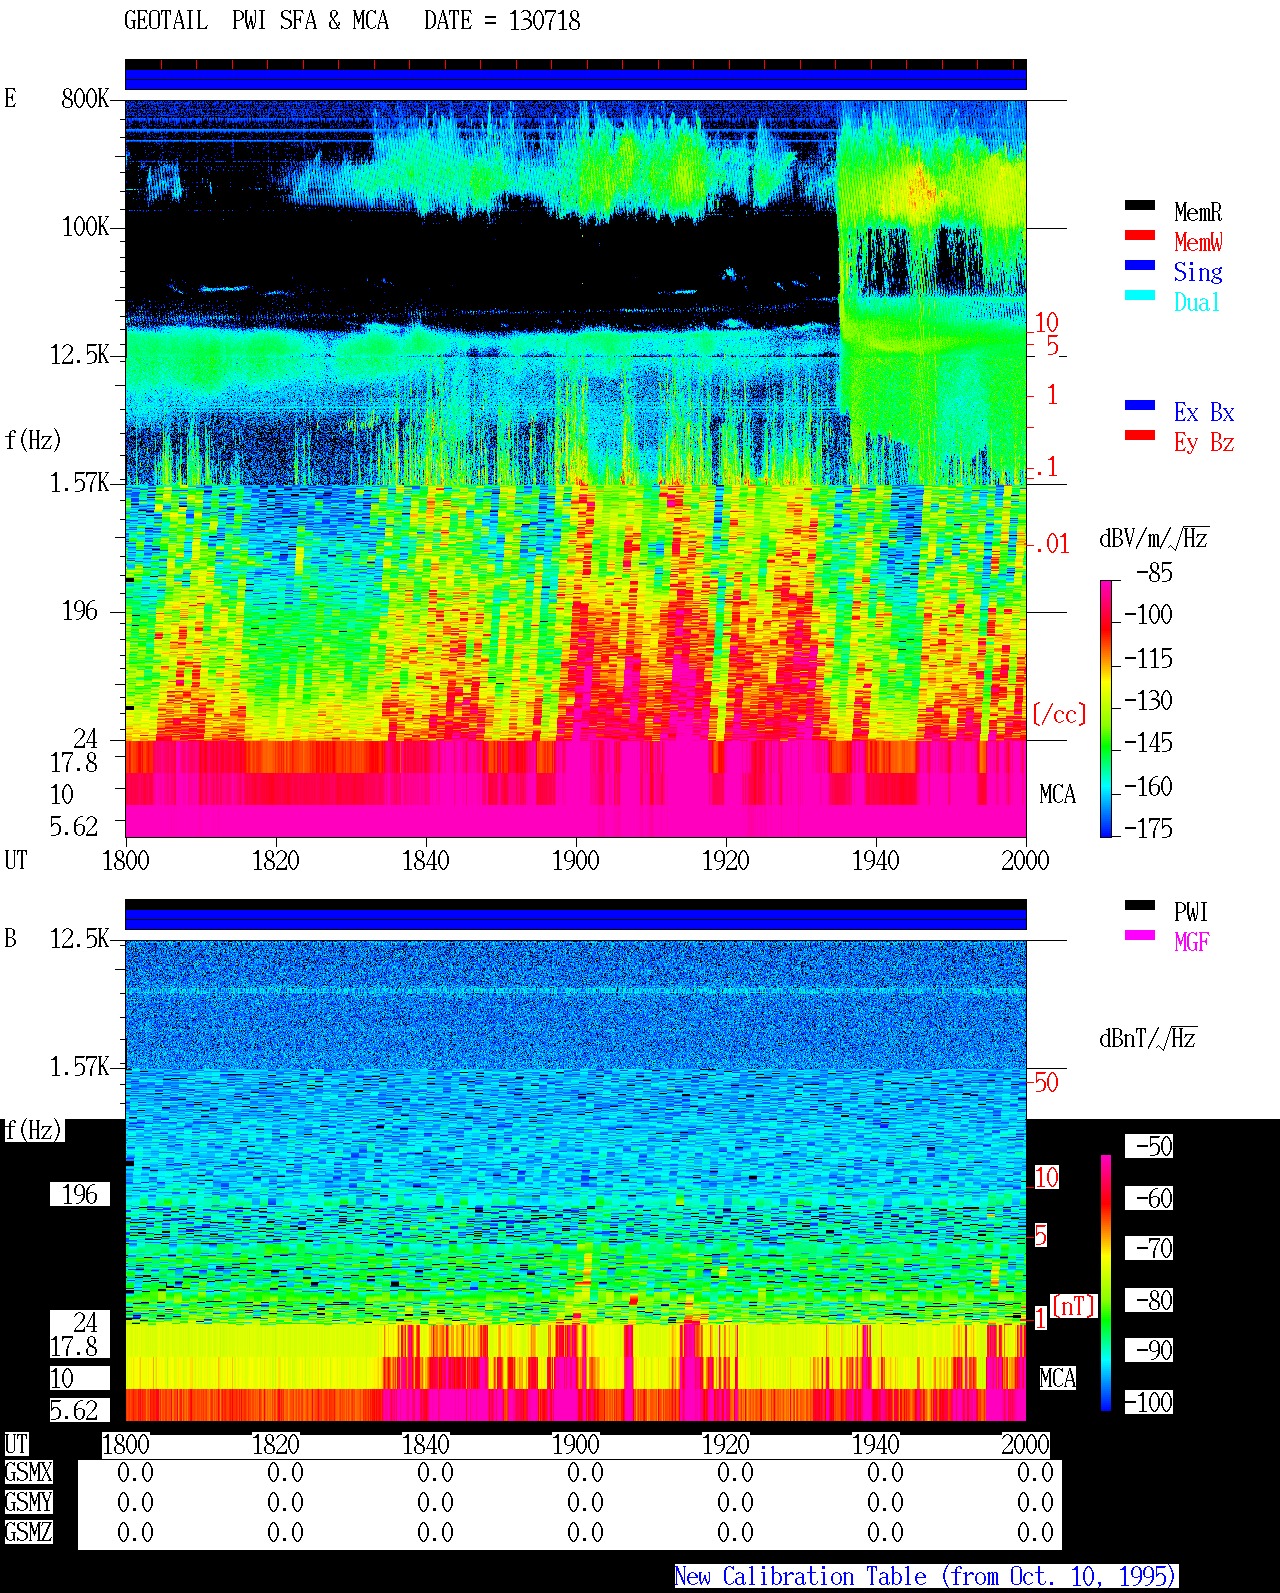1280x1593 pixels.
Task: Click the dBnT magnetic field color bar
Action: point(1106,1283)
